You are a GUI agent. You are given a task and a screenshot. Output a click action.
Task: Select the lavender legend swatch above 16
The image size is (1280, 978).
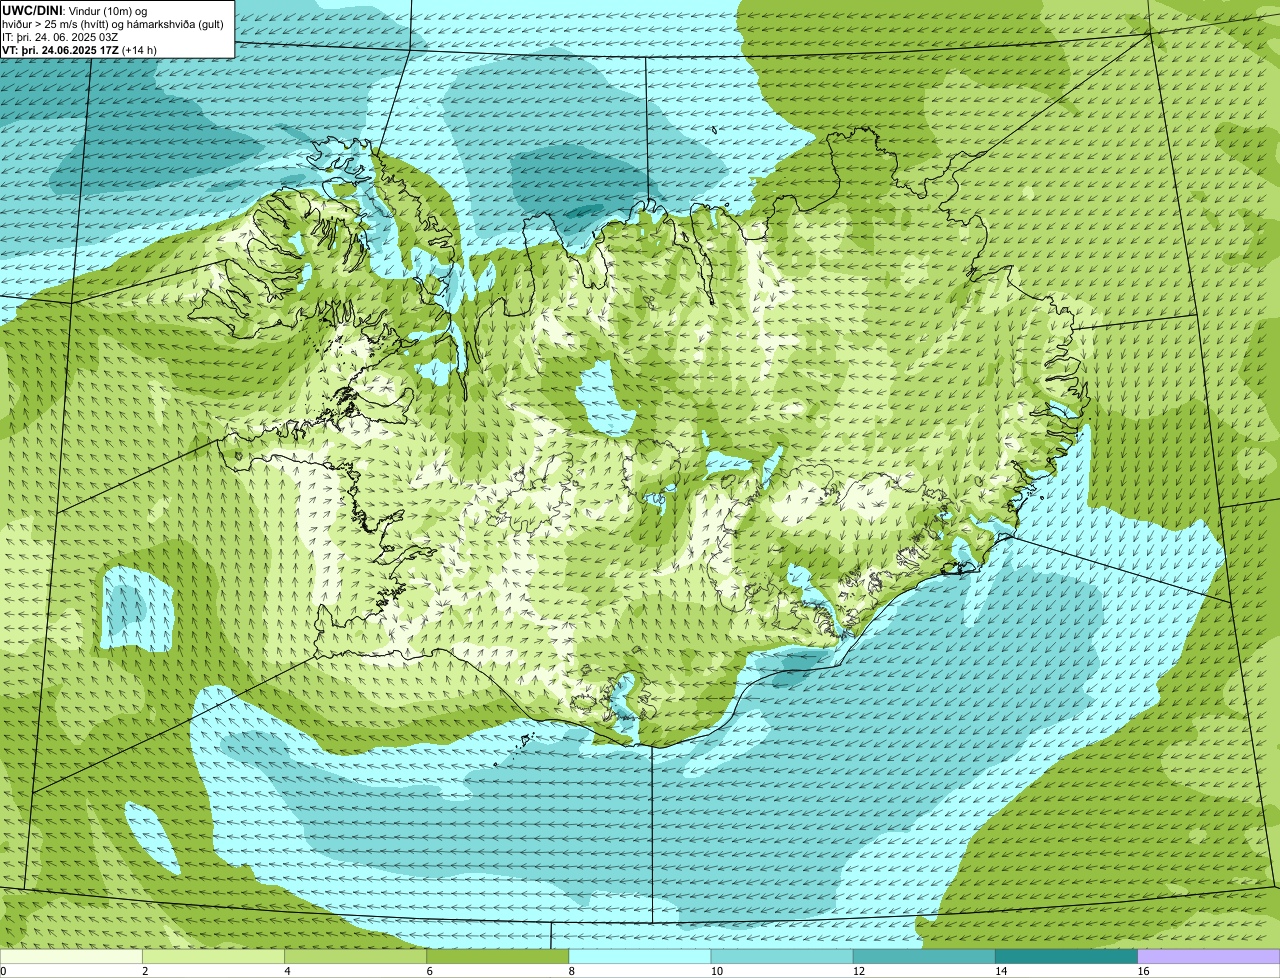tap(1209, 957)
